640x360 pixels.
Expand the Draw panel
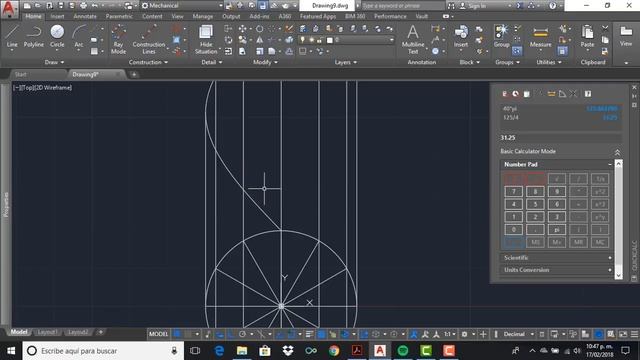[x=54, y=62]
